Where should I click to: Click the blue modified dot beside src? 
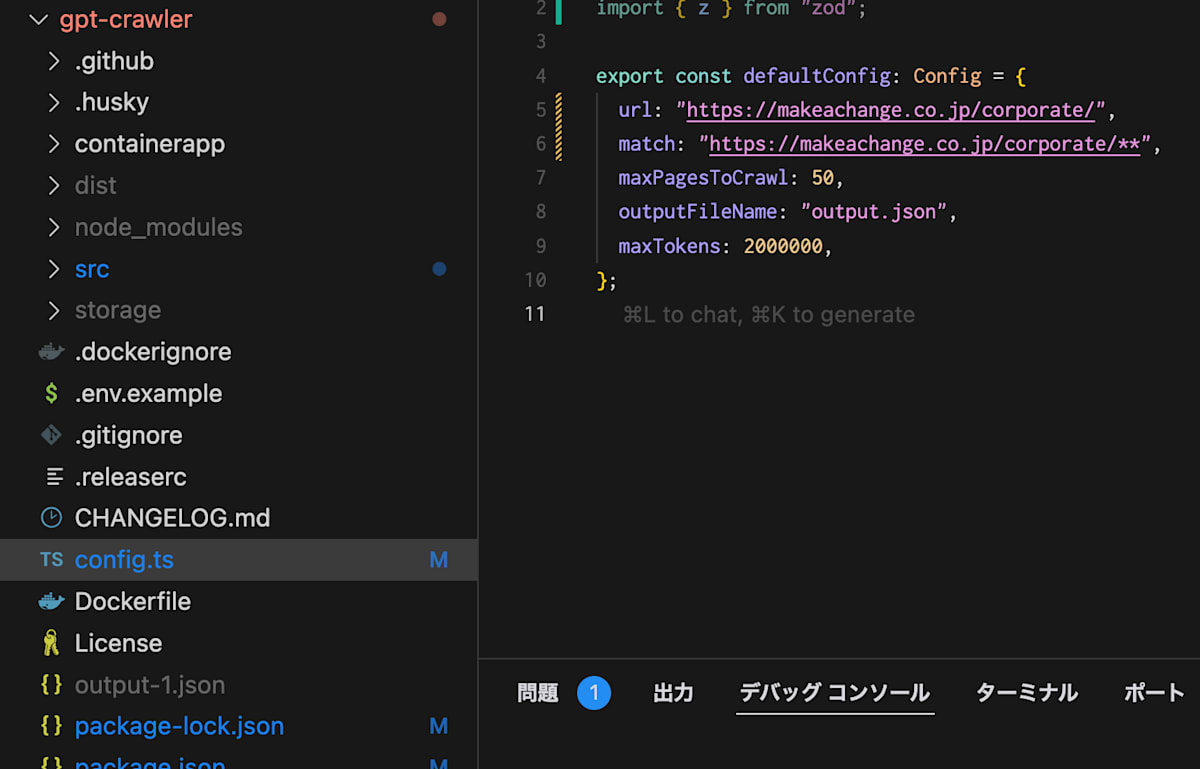point(438,268)
